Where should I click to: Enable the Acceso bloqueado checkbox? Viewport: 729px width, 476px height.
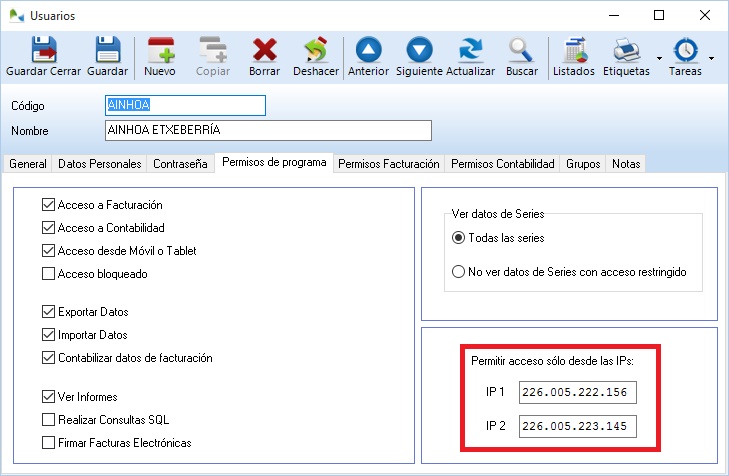49,274
